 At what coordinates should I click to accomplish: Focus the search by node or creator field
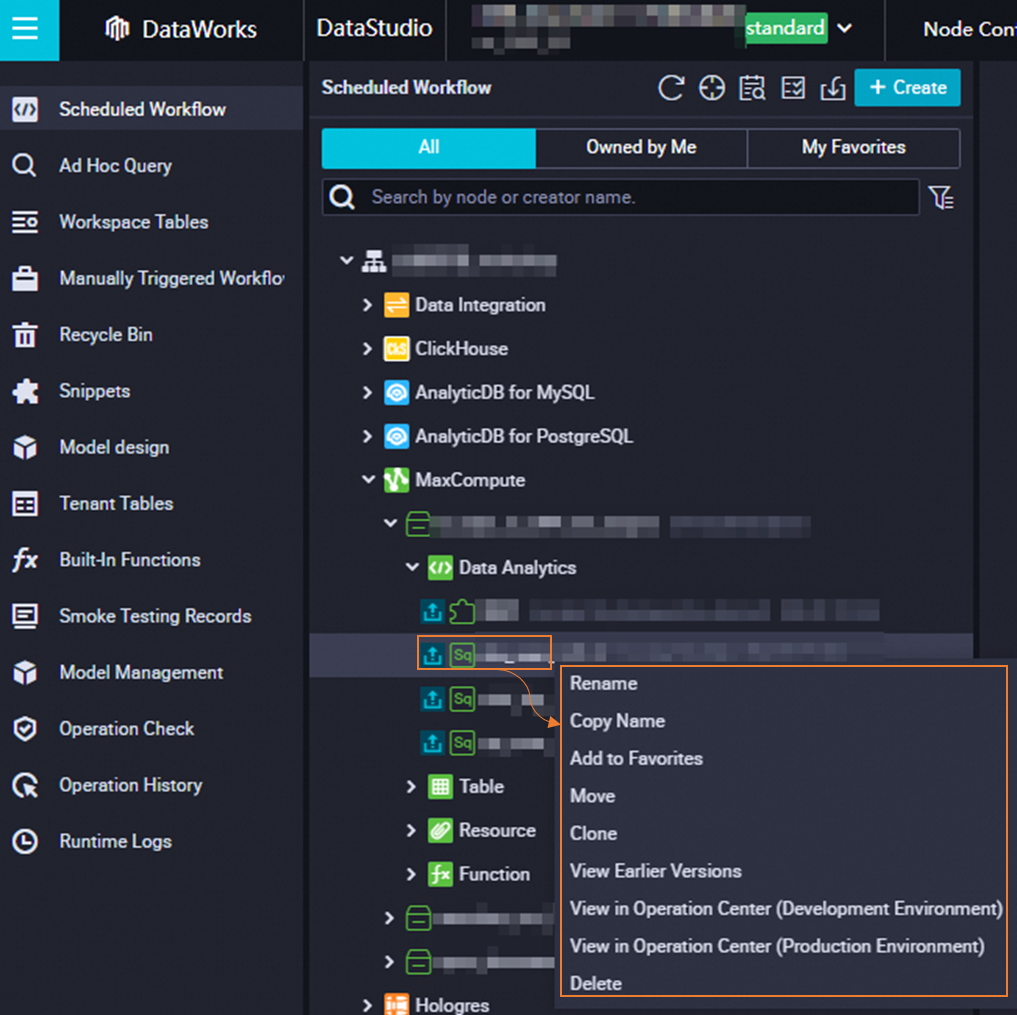(621, 197)
